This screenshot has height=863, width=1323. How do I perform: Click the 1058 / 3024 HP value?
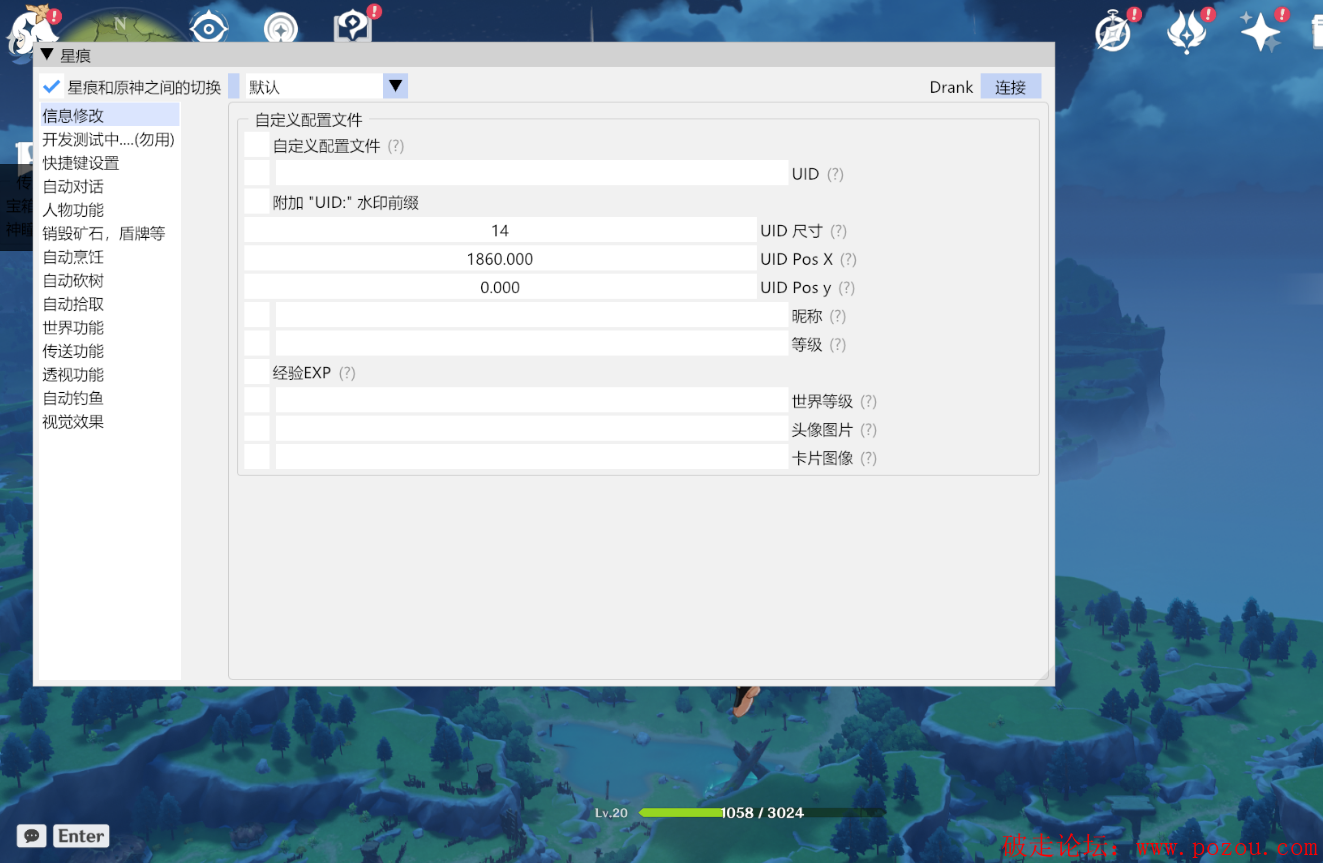pos(762,813)
